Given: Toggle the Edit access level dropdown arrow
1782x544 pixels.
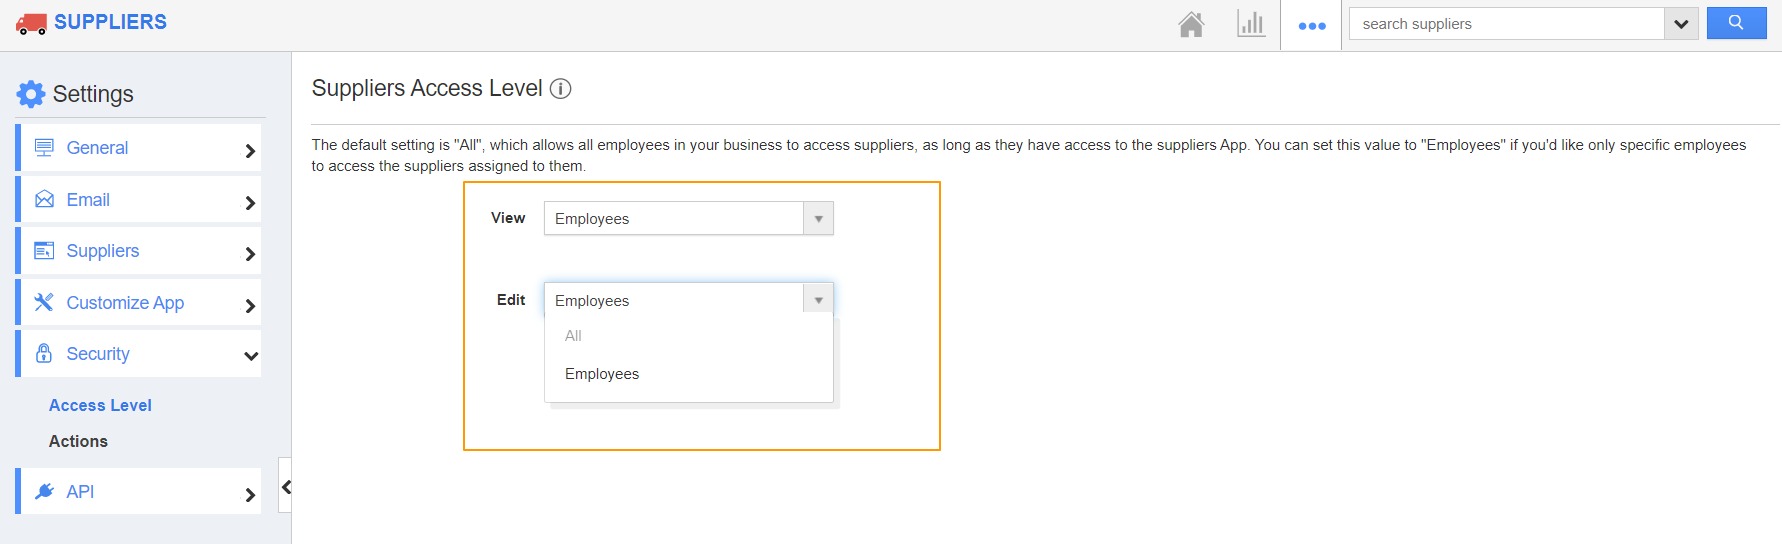Looking at the screenshot, I should coord(818,300).
